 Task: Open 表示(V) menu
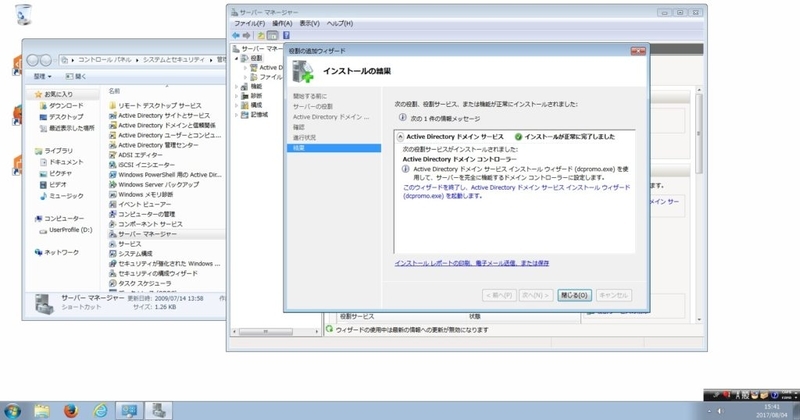point(309,23)
